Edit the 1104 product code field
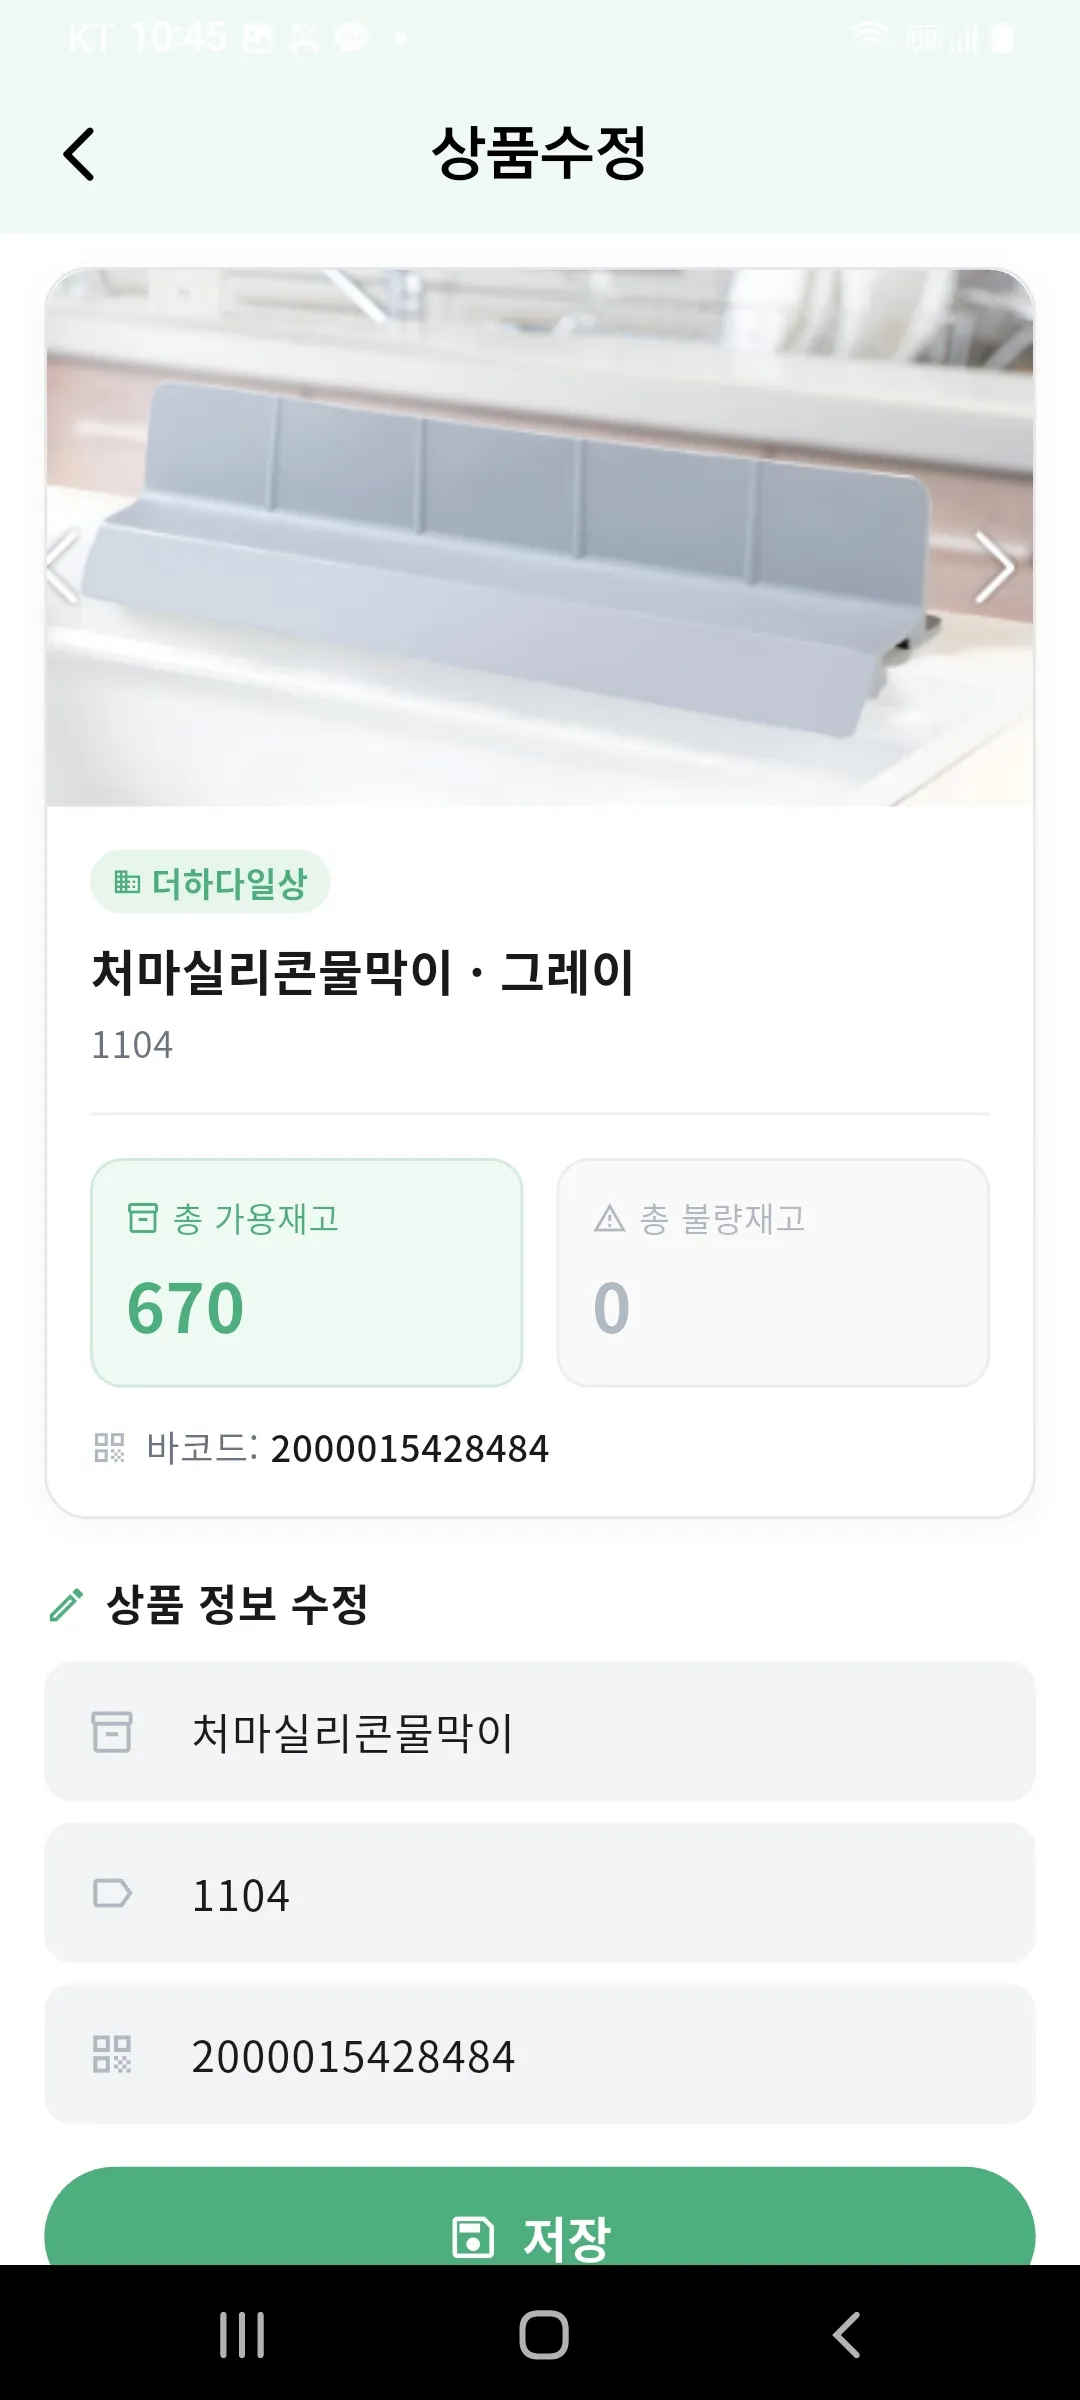Screen dimensions: 1080x2400 point(600,1893)
